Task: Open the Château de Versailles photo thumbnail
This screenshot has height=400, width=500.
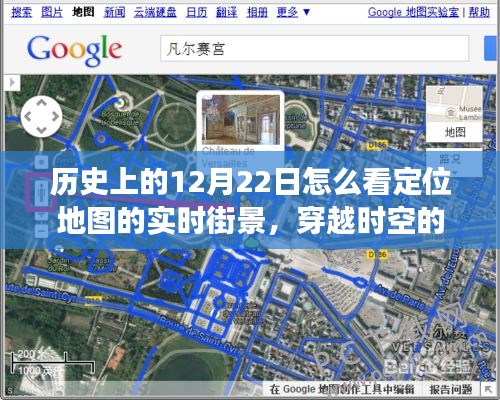Action: tap(241, 120)
